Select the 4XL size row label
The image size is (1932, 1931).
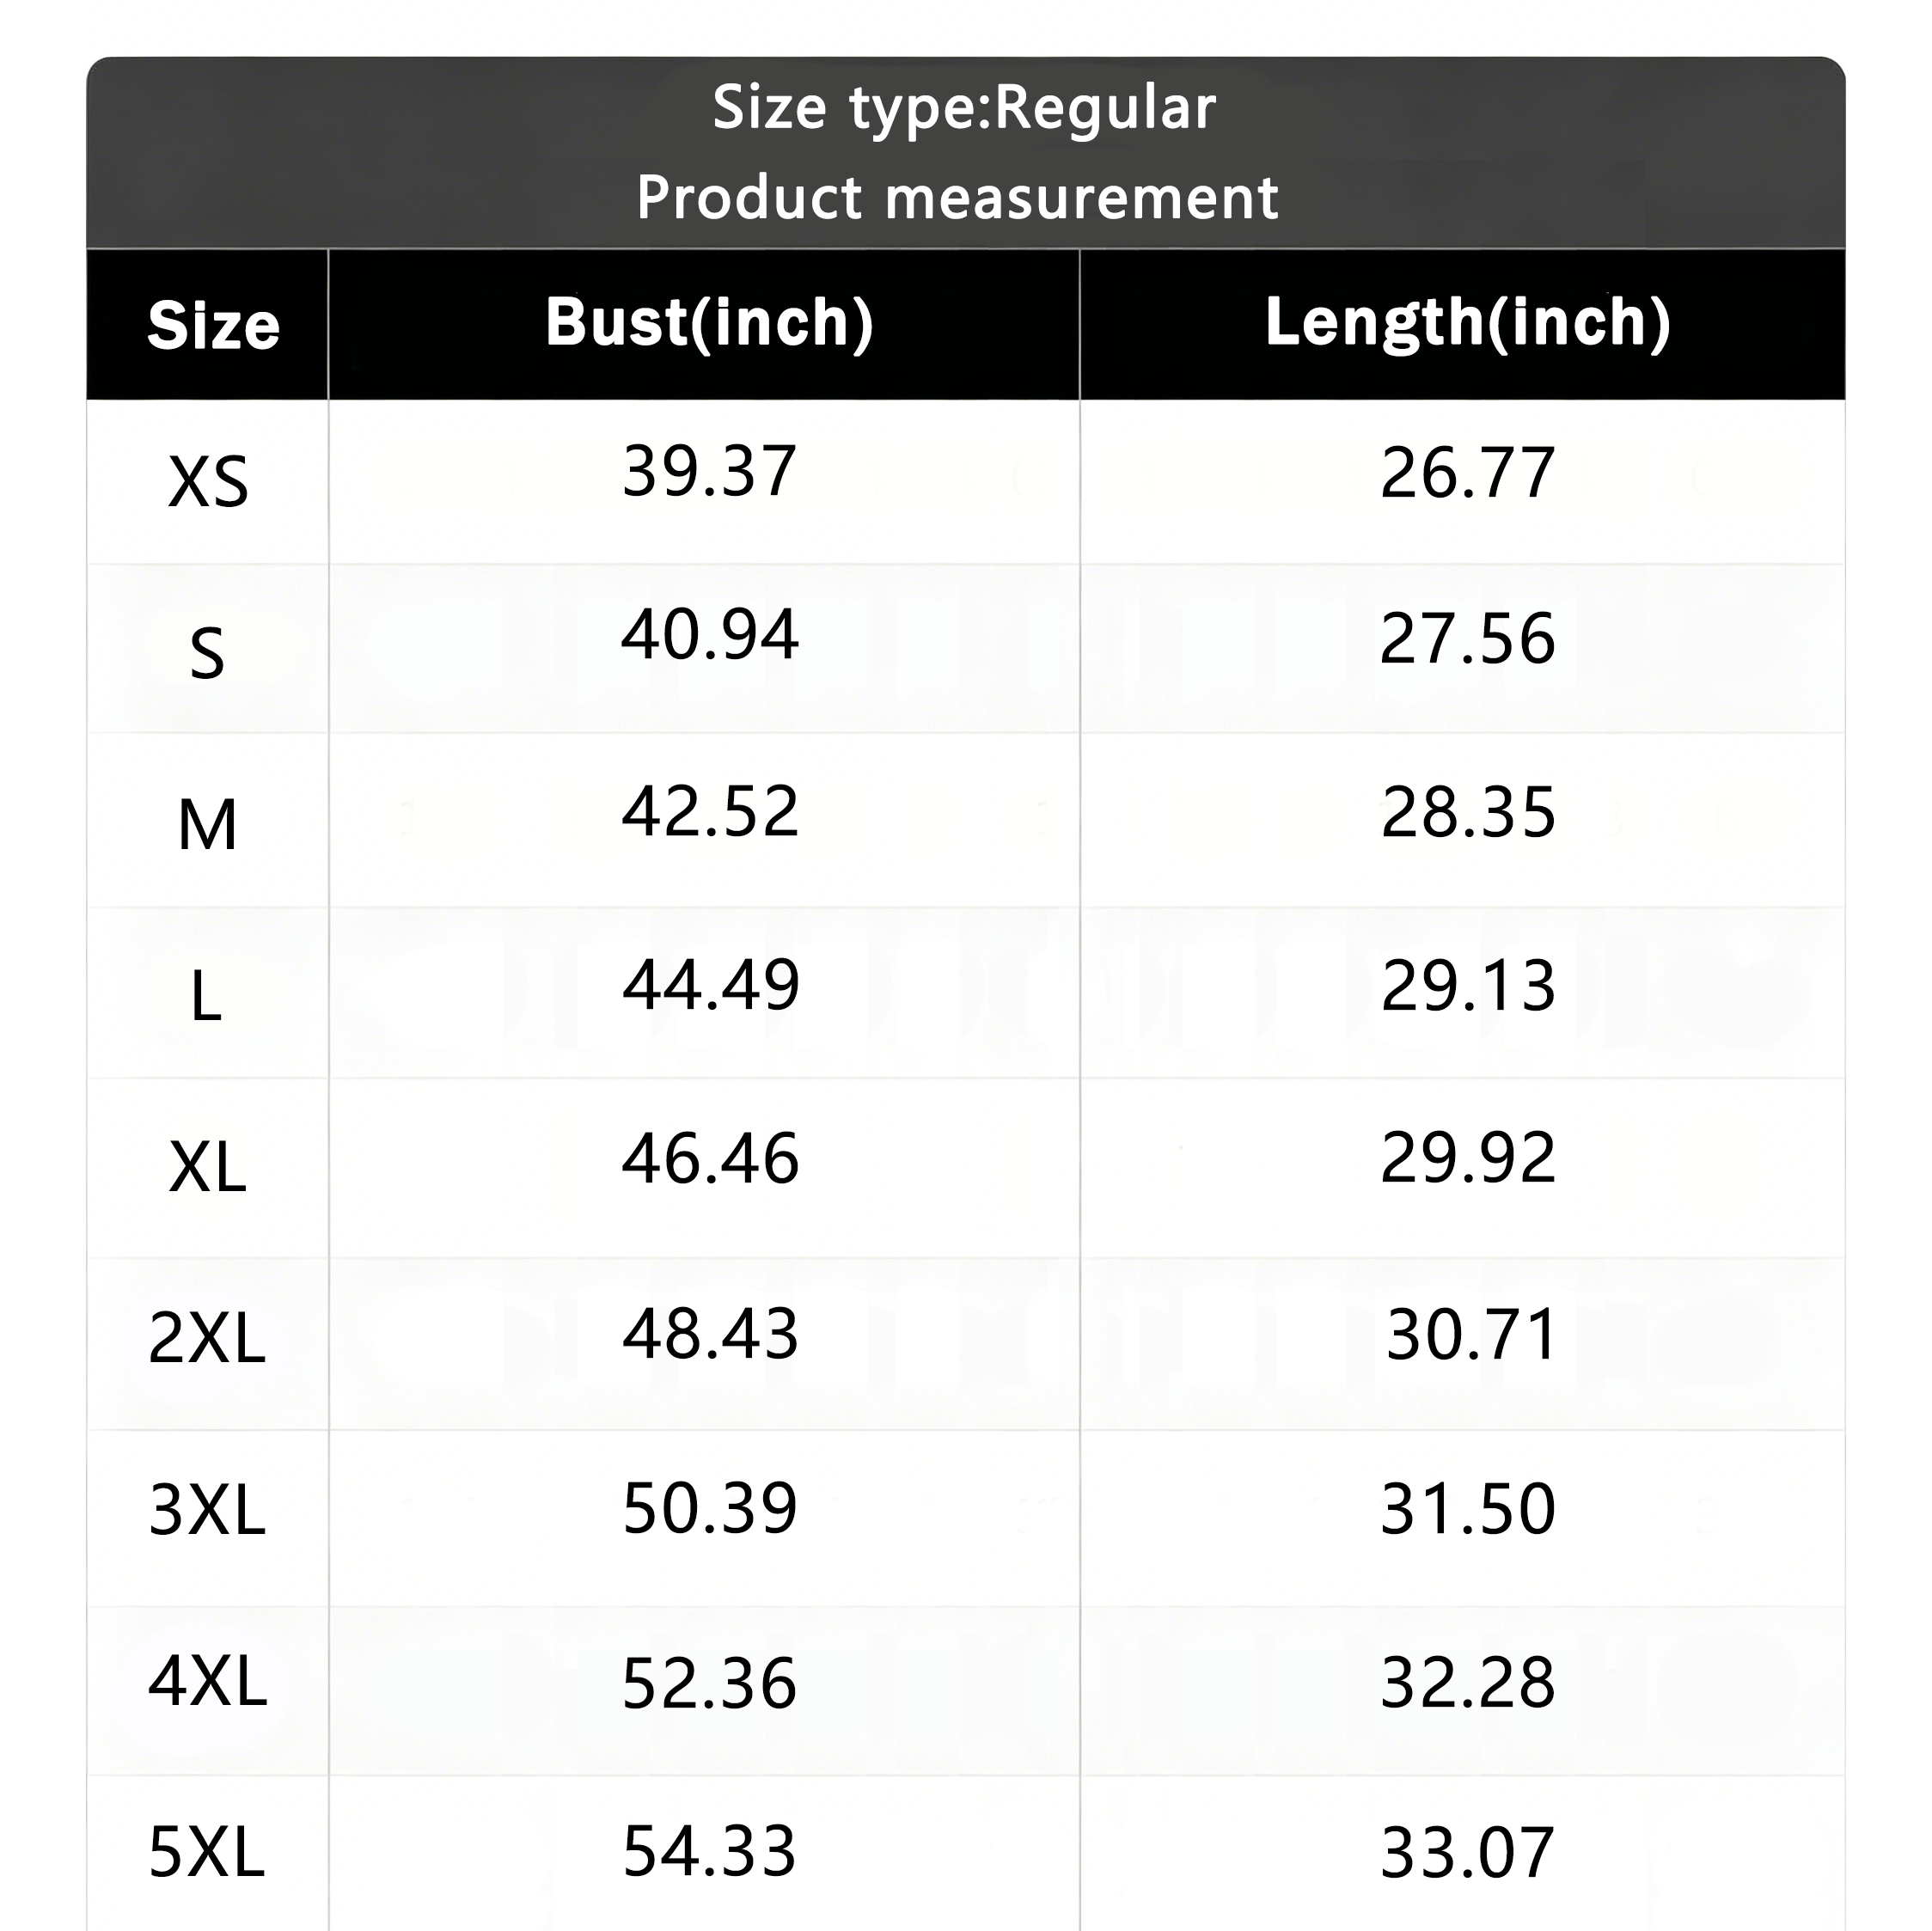tap(208, 1681)
